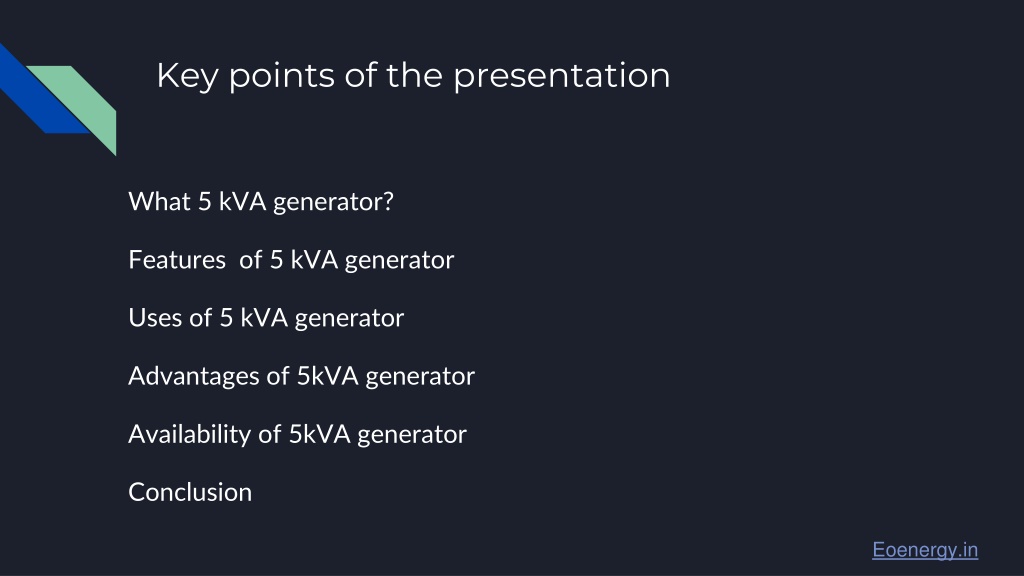Select the slide title "Key points of the presentation"
Image resolution: width=1024 pixels, height=576 pixels.
point(413,76)
